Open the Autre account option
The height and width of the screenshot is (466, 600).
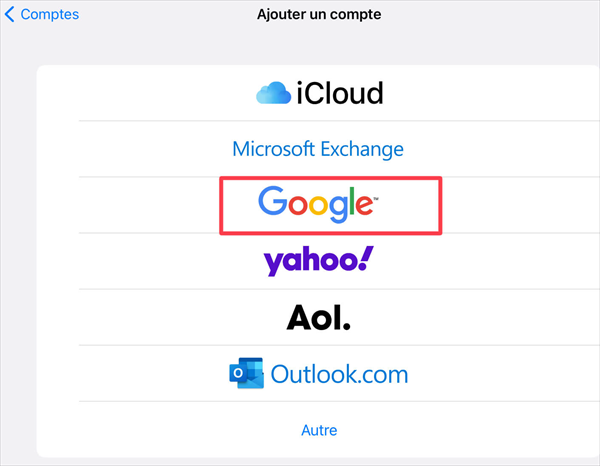pos(319,430)
